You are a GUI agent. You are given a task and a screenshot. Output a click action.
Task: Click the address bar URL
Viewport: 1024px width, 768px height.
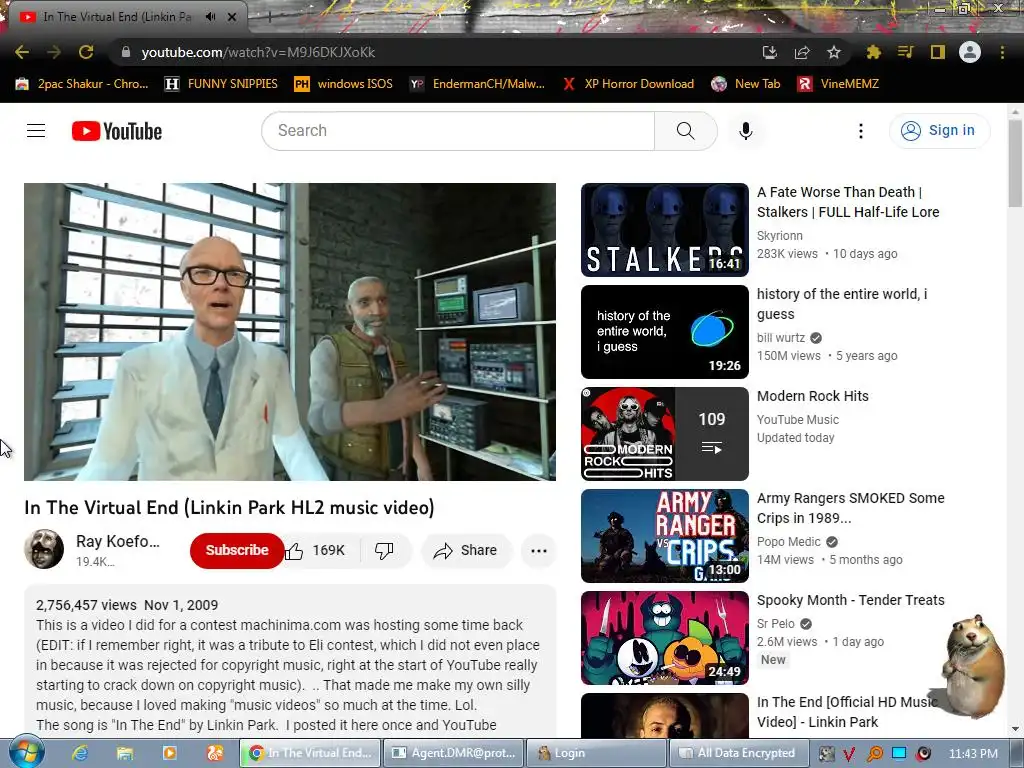tap(258, 52)
